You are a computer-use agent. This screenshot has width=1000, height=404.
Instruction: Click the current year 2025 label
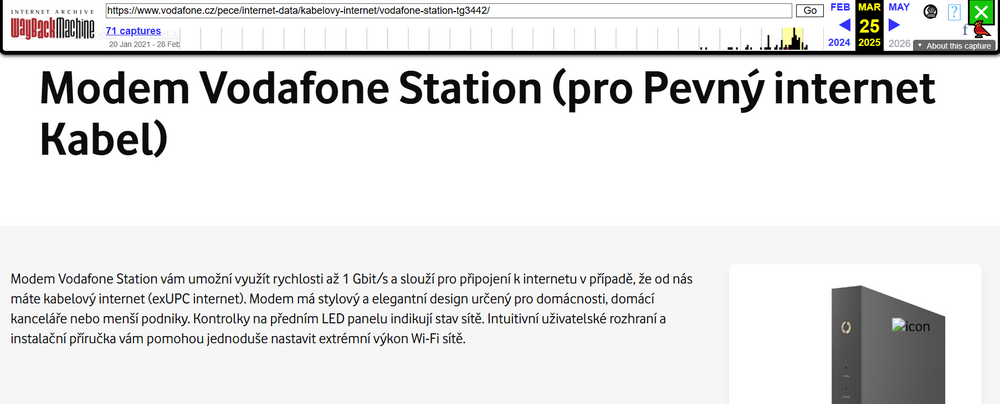869,43
